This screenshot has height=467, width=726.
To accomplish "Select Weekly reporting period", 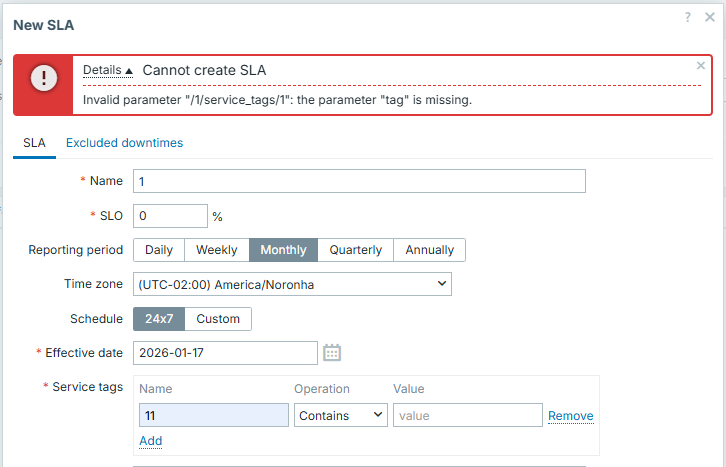I will point(216,250).
